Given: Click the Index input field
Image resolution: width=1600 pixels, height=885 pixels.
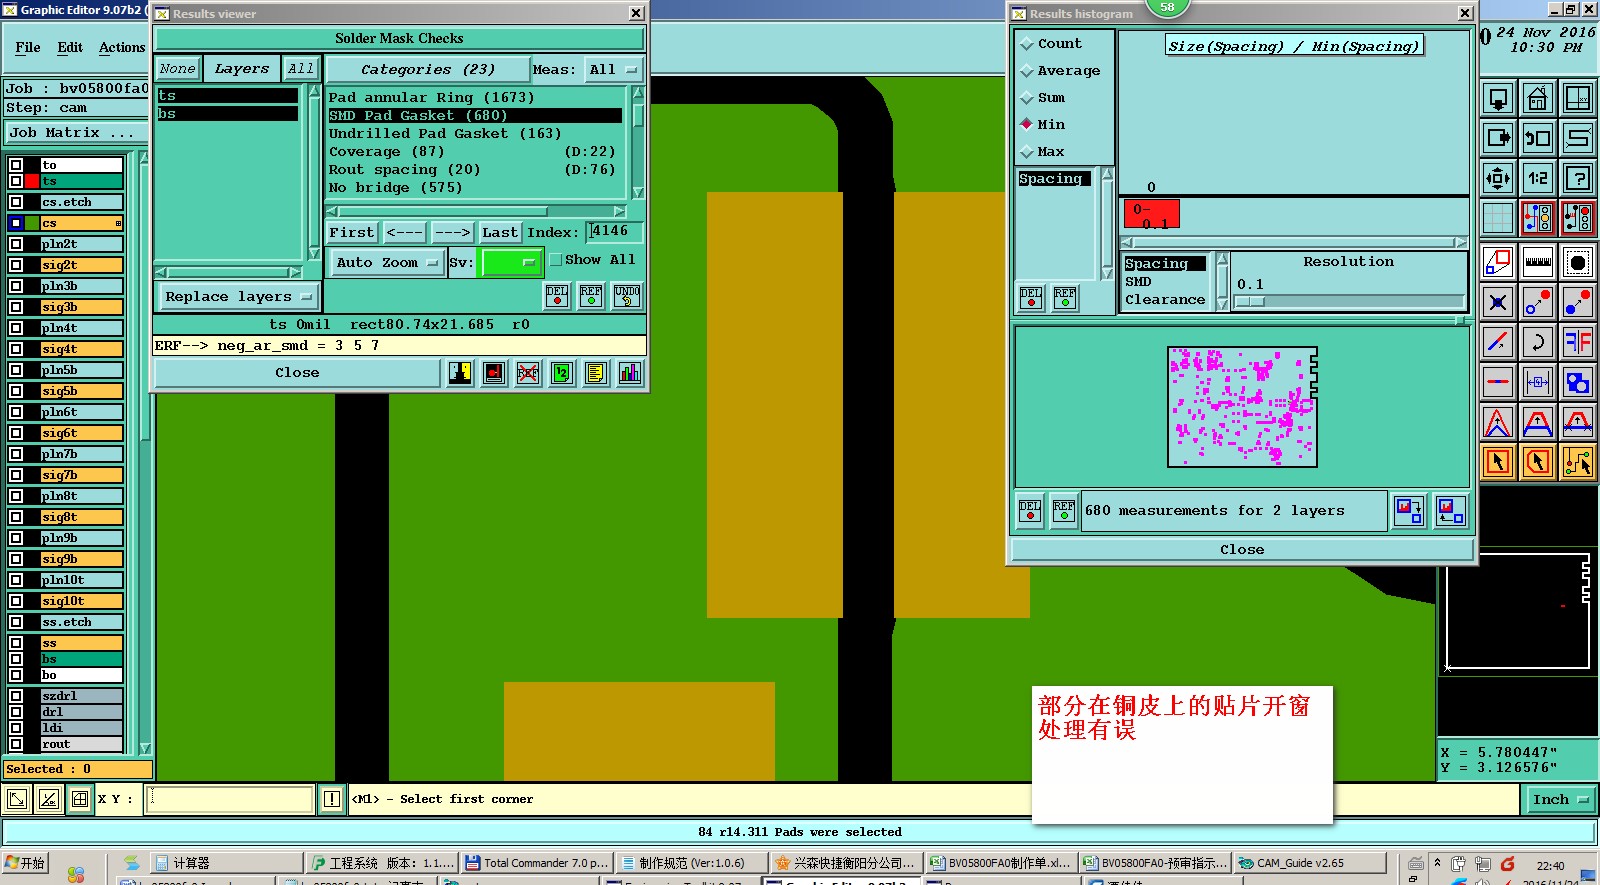Looking at the screenshot, I should (x=613, y=231).
